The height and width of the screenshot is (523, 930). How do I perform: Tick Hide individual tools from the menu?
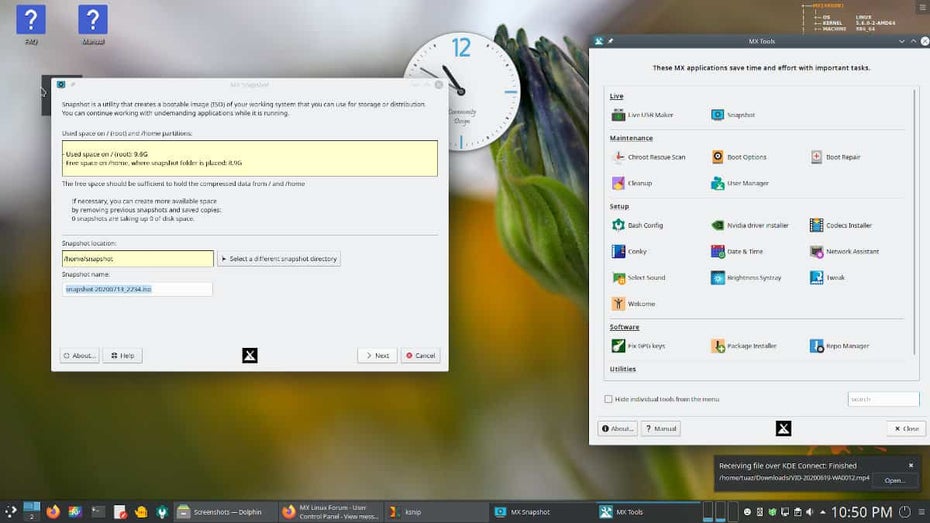pos(608,399)
